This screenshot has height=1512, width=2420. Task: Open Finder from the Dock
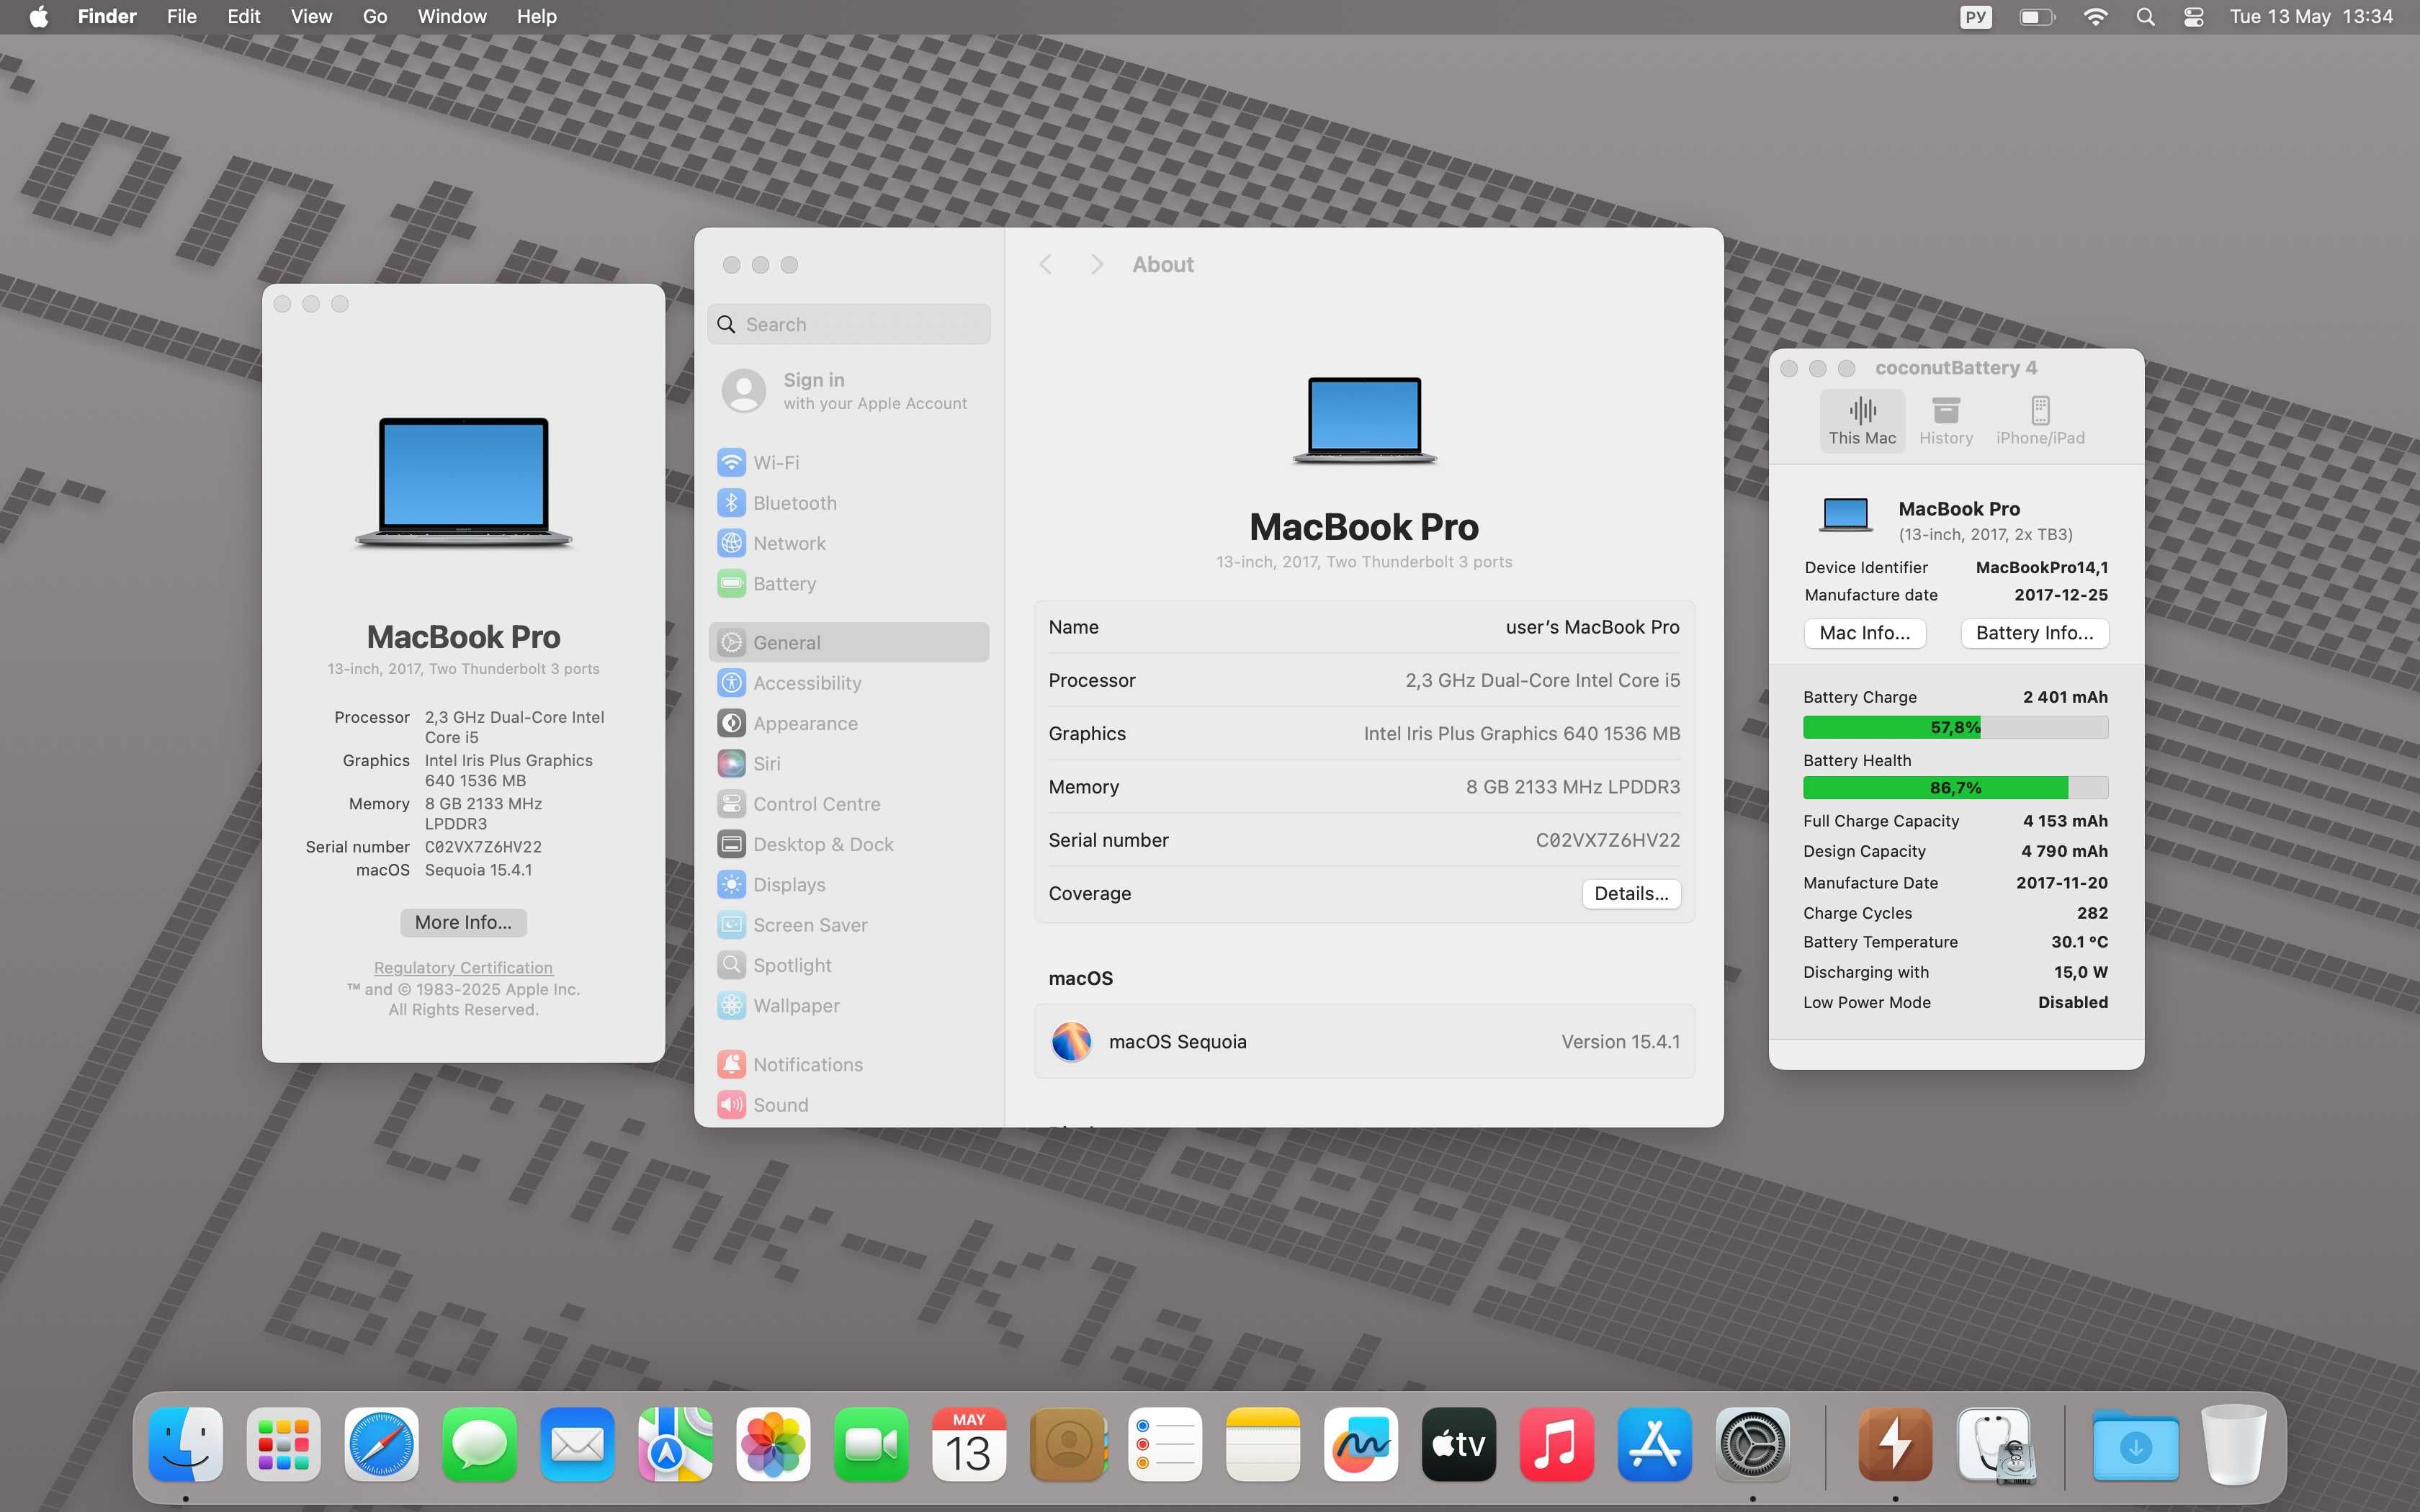[186, 1444]
